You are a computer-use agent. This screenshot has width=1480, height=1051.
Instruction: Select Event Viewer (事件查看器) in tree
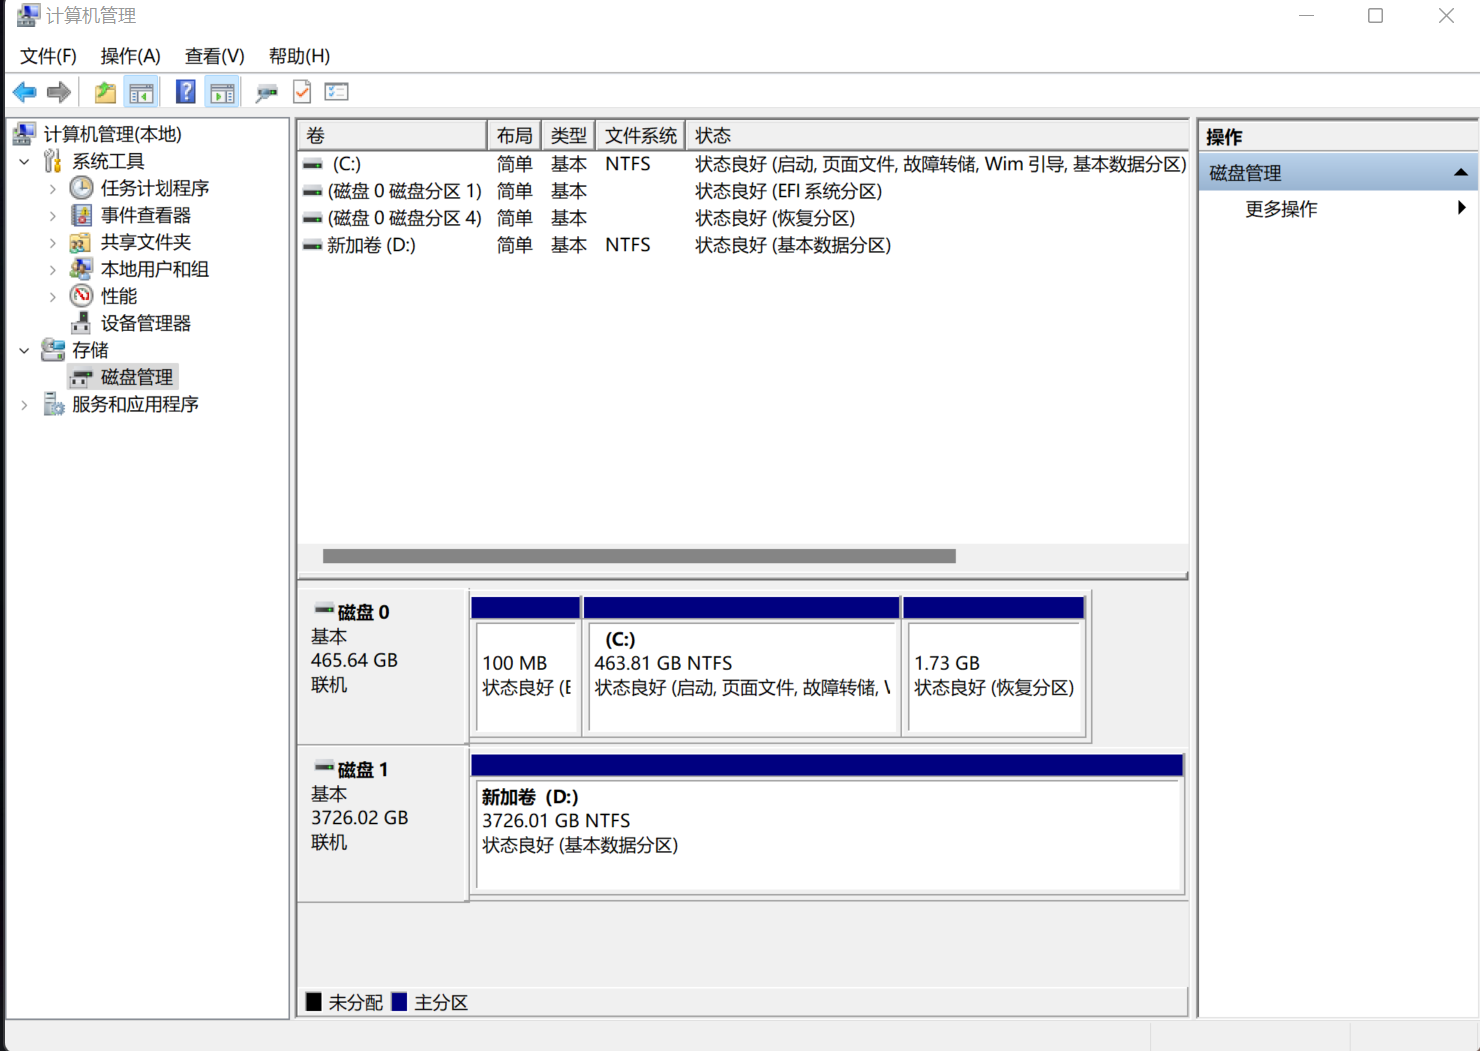(145, 215)
